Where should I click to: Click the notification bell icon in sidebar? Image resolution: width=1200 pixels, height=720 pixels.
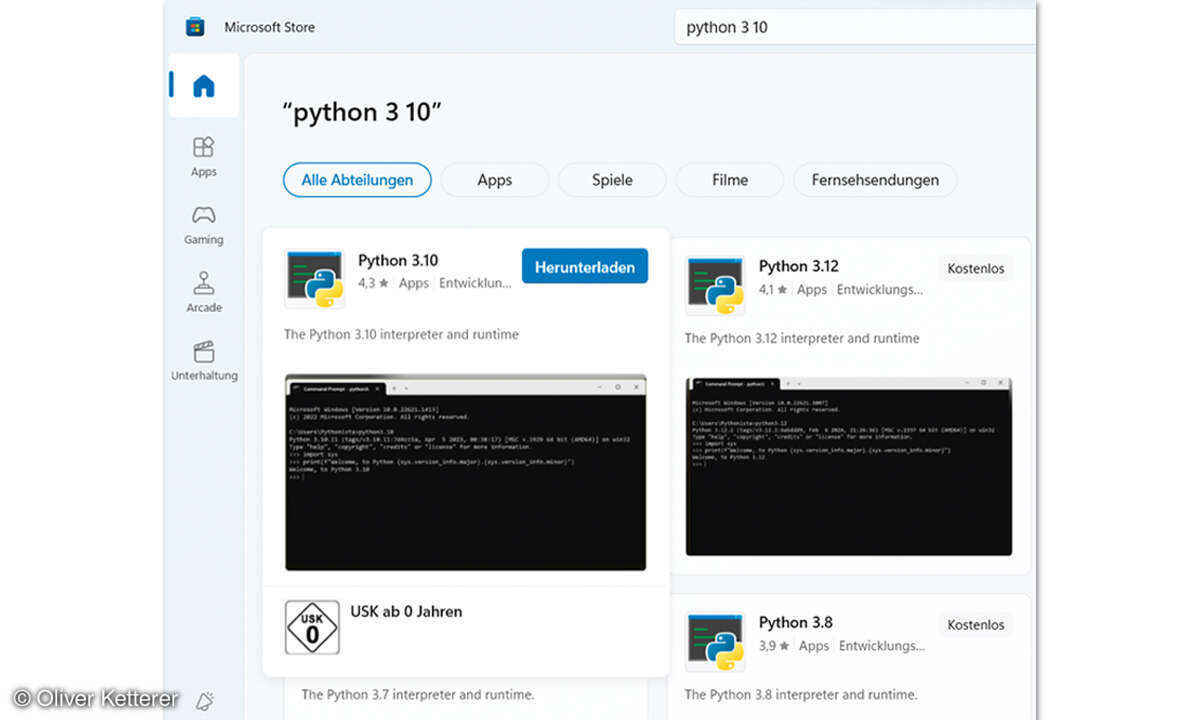pyautogui.click(x=205, y=701)
